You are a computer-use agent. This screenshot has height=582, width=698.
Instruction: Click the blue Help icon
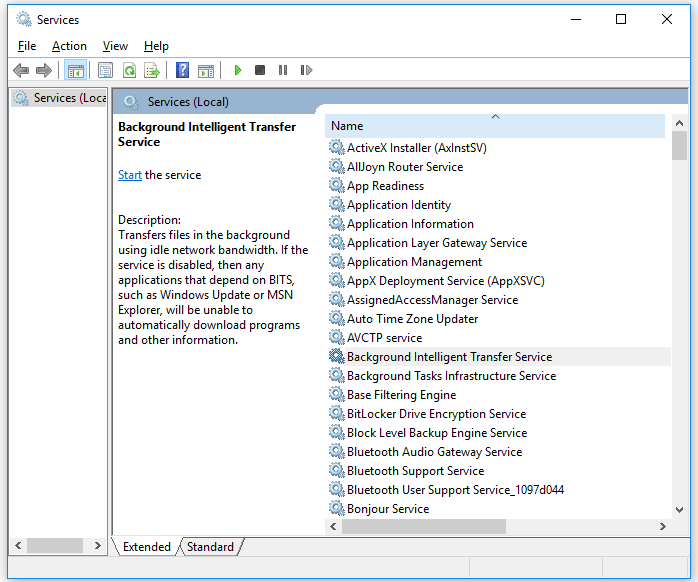pos(182,70)
